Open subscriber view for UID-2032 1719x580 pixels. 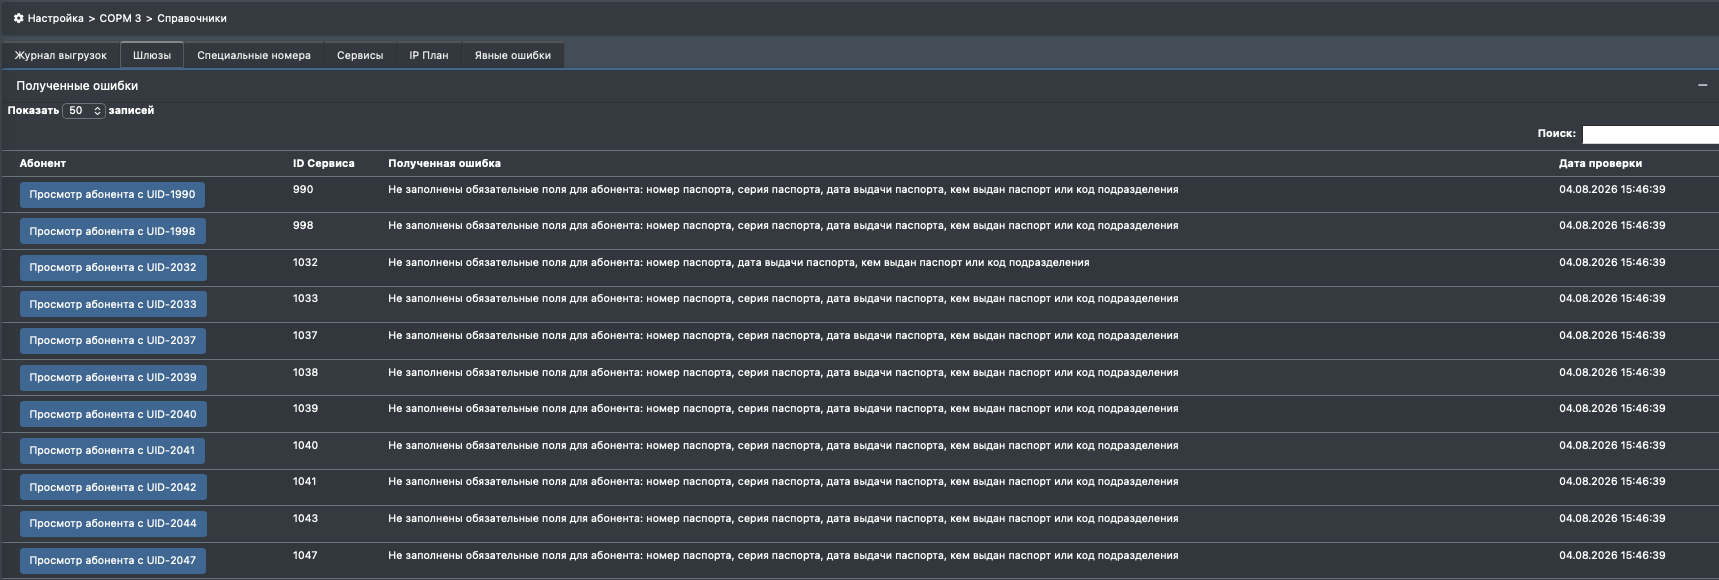tap(113, 268)
